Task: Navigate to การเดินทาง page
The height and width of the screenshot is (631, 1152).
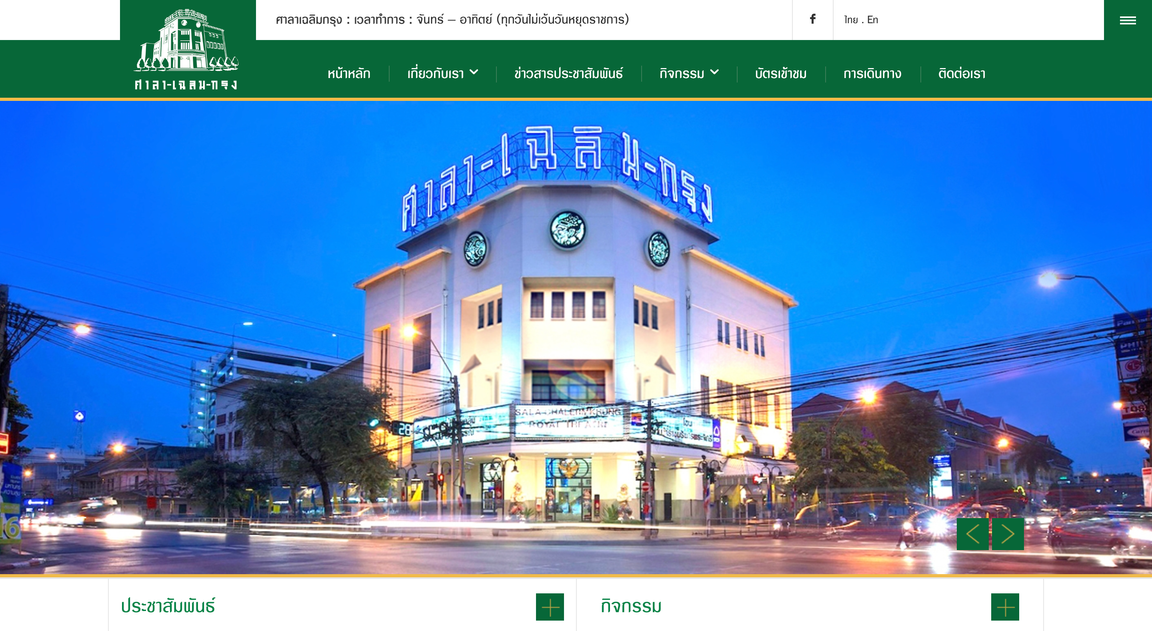Action: tap(872, 73)
